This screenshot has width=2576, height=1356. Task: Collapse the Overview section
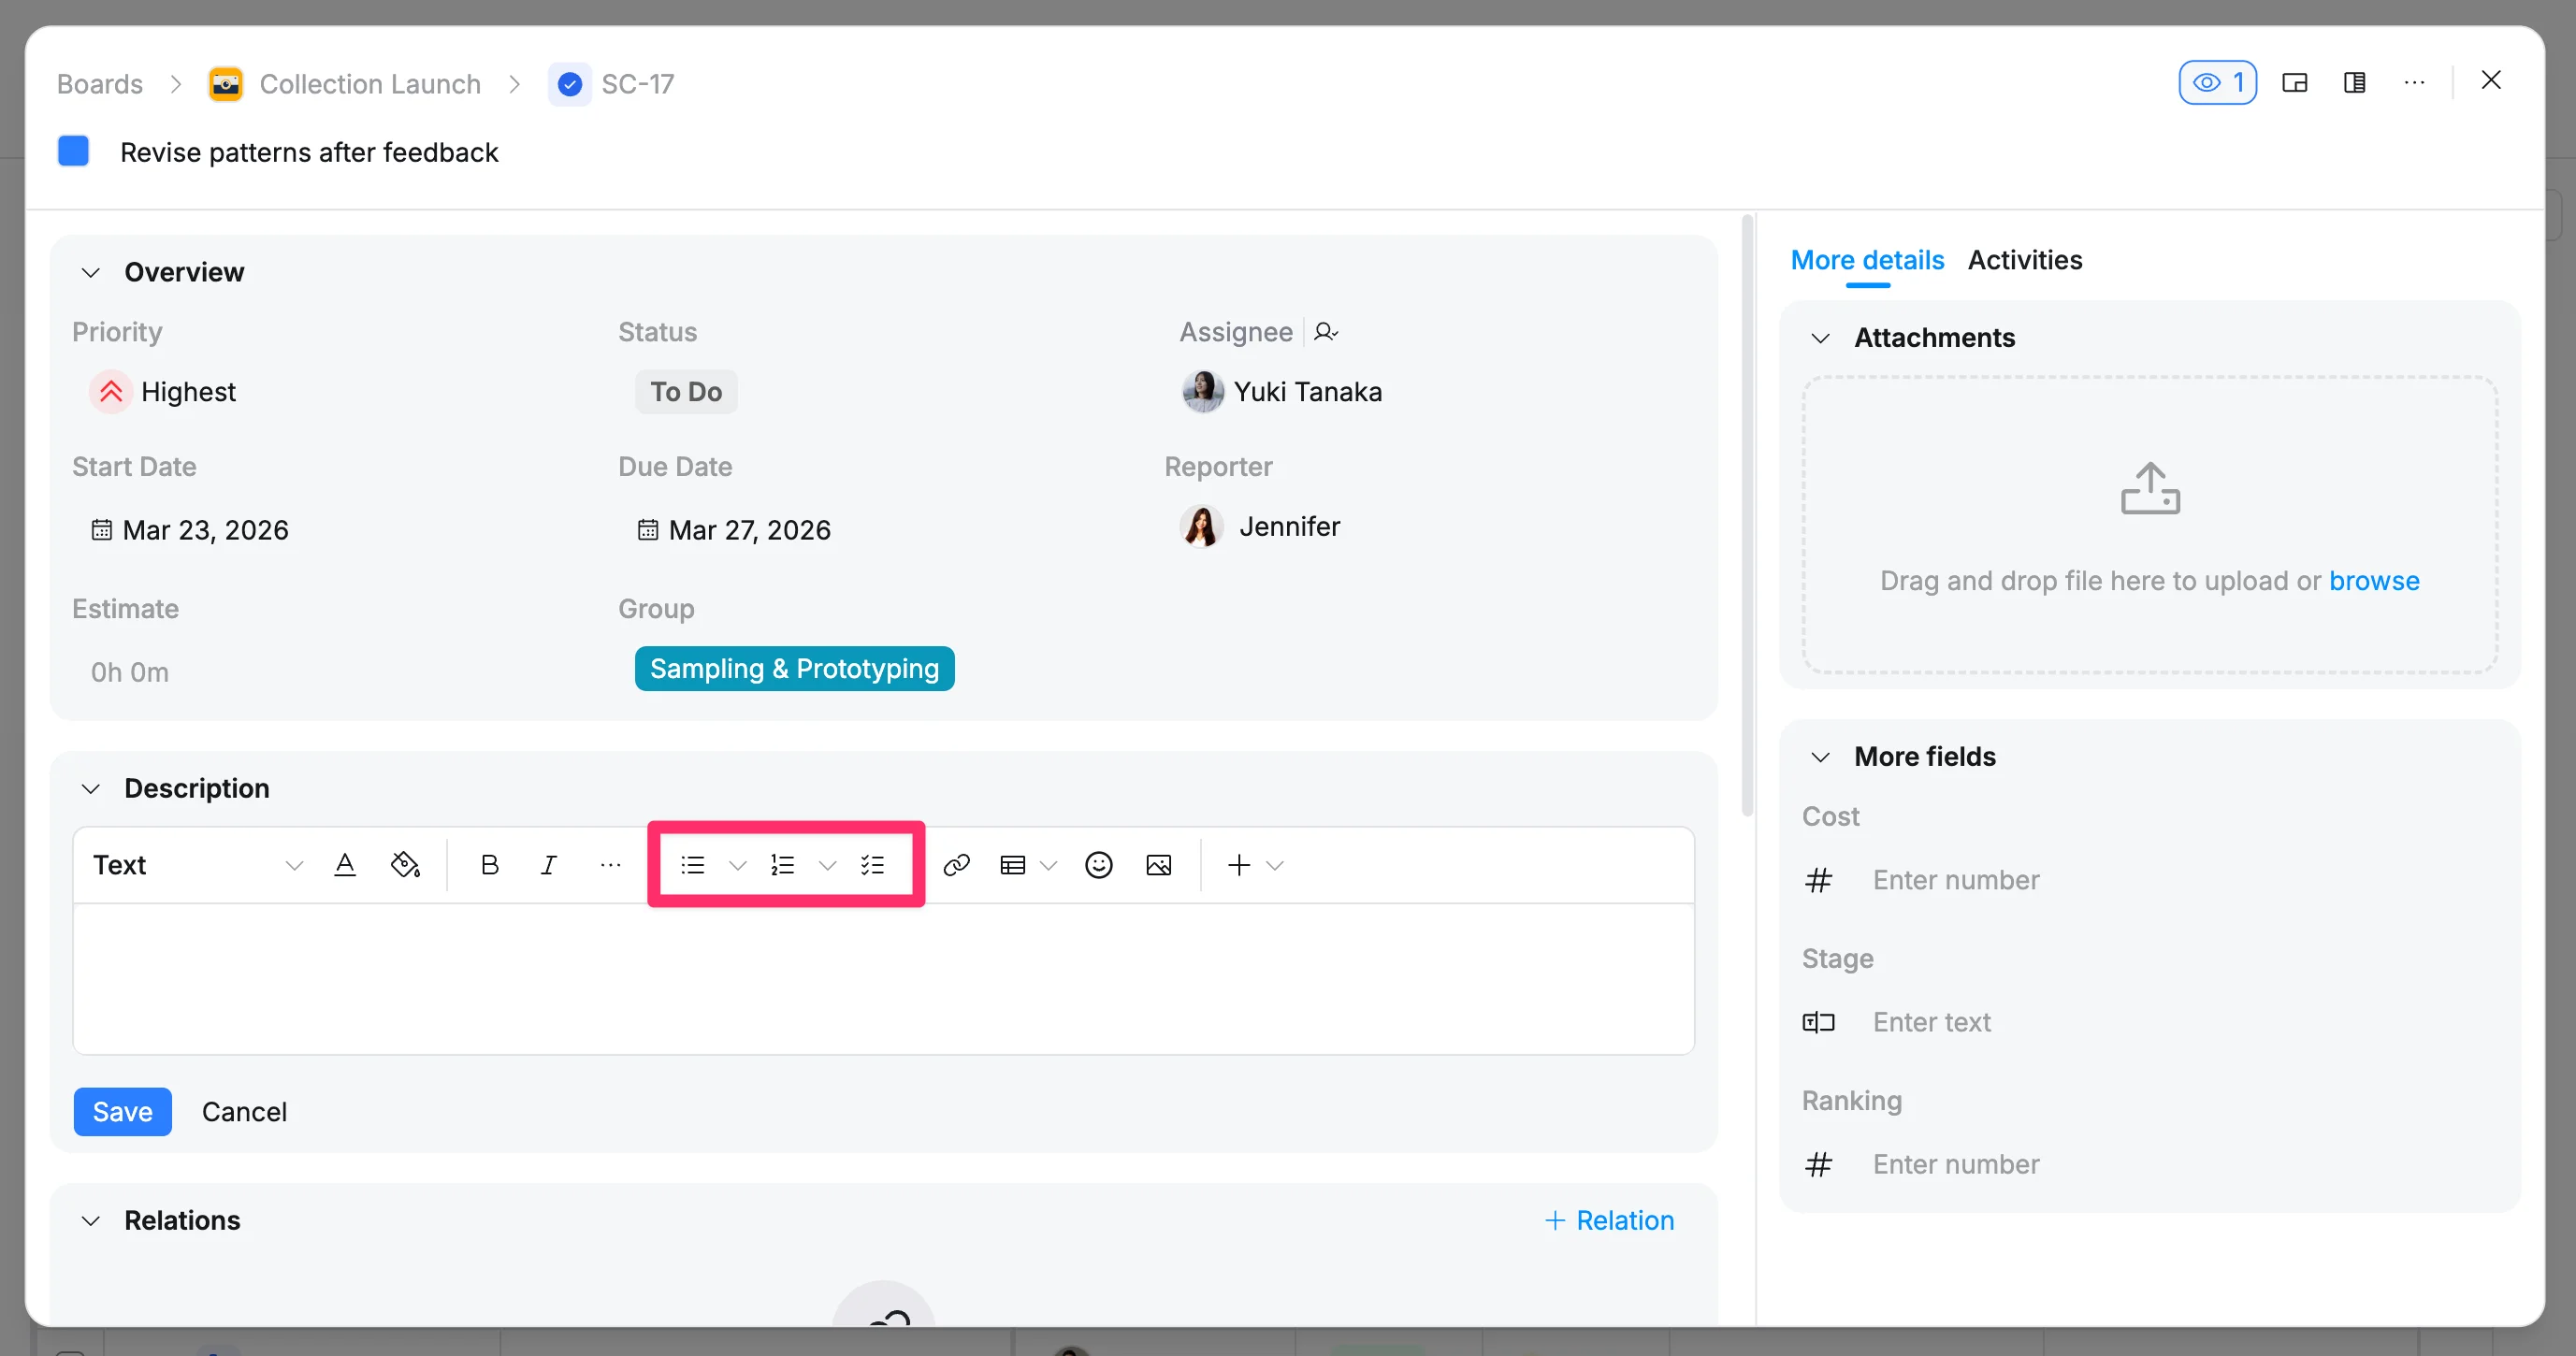pyautogui.click(x=91, y=273)
